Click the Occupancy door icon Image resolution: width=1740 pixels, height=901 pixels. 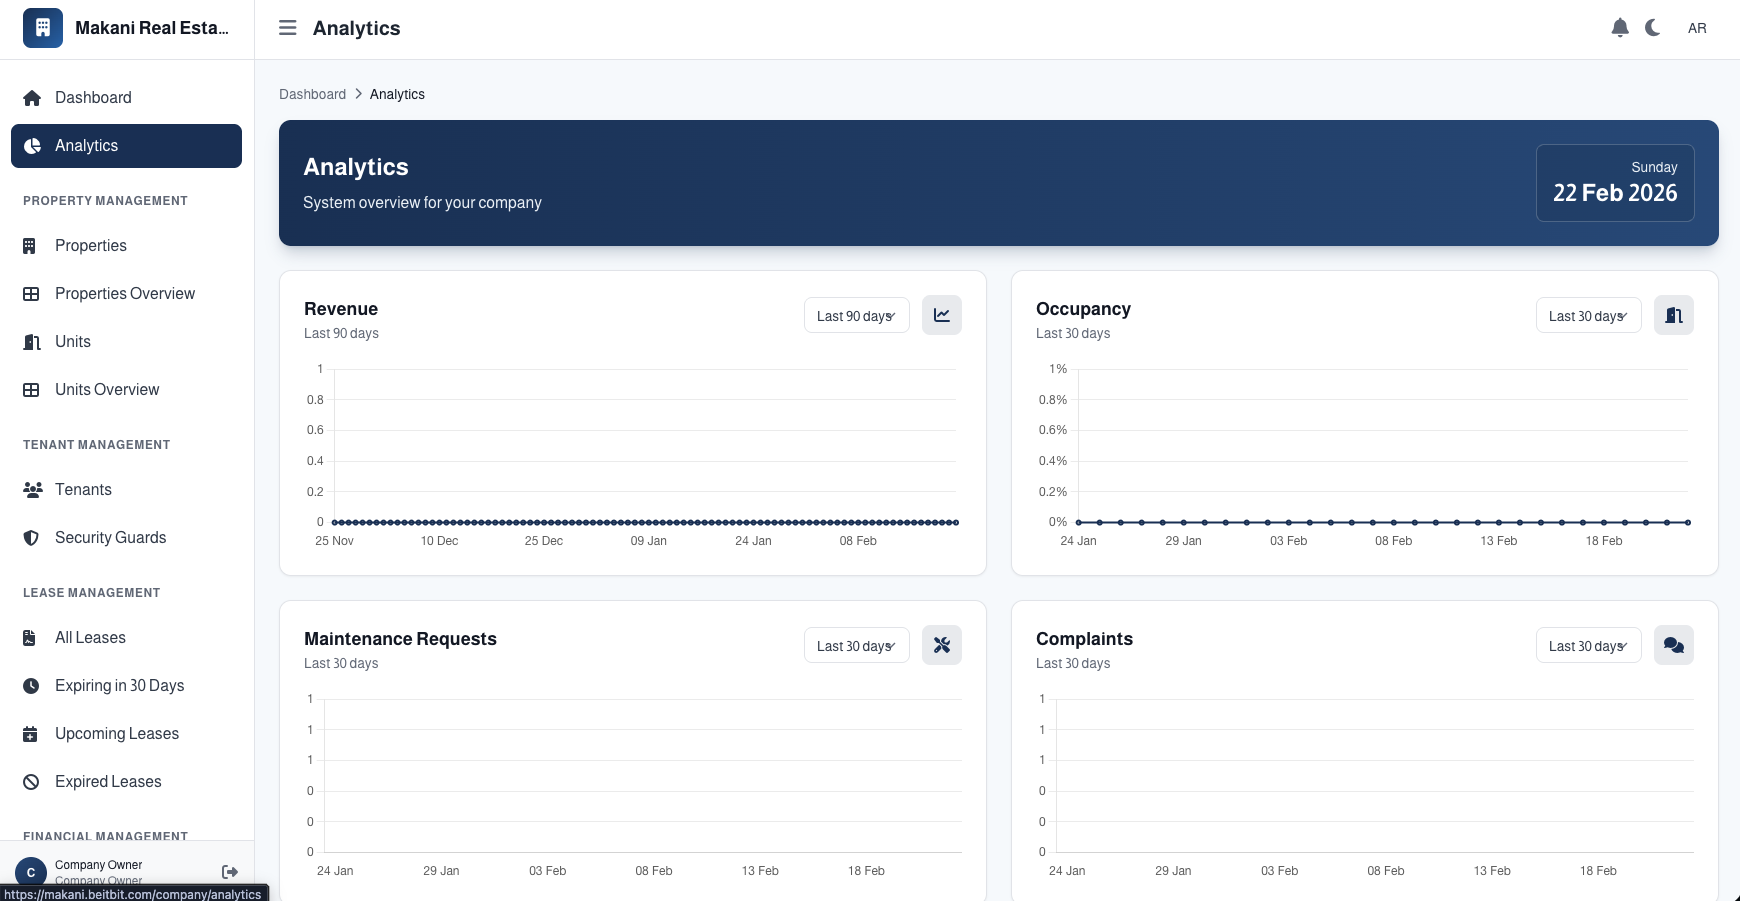(1674, 315)
